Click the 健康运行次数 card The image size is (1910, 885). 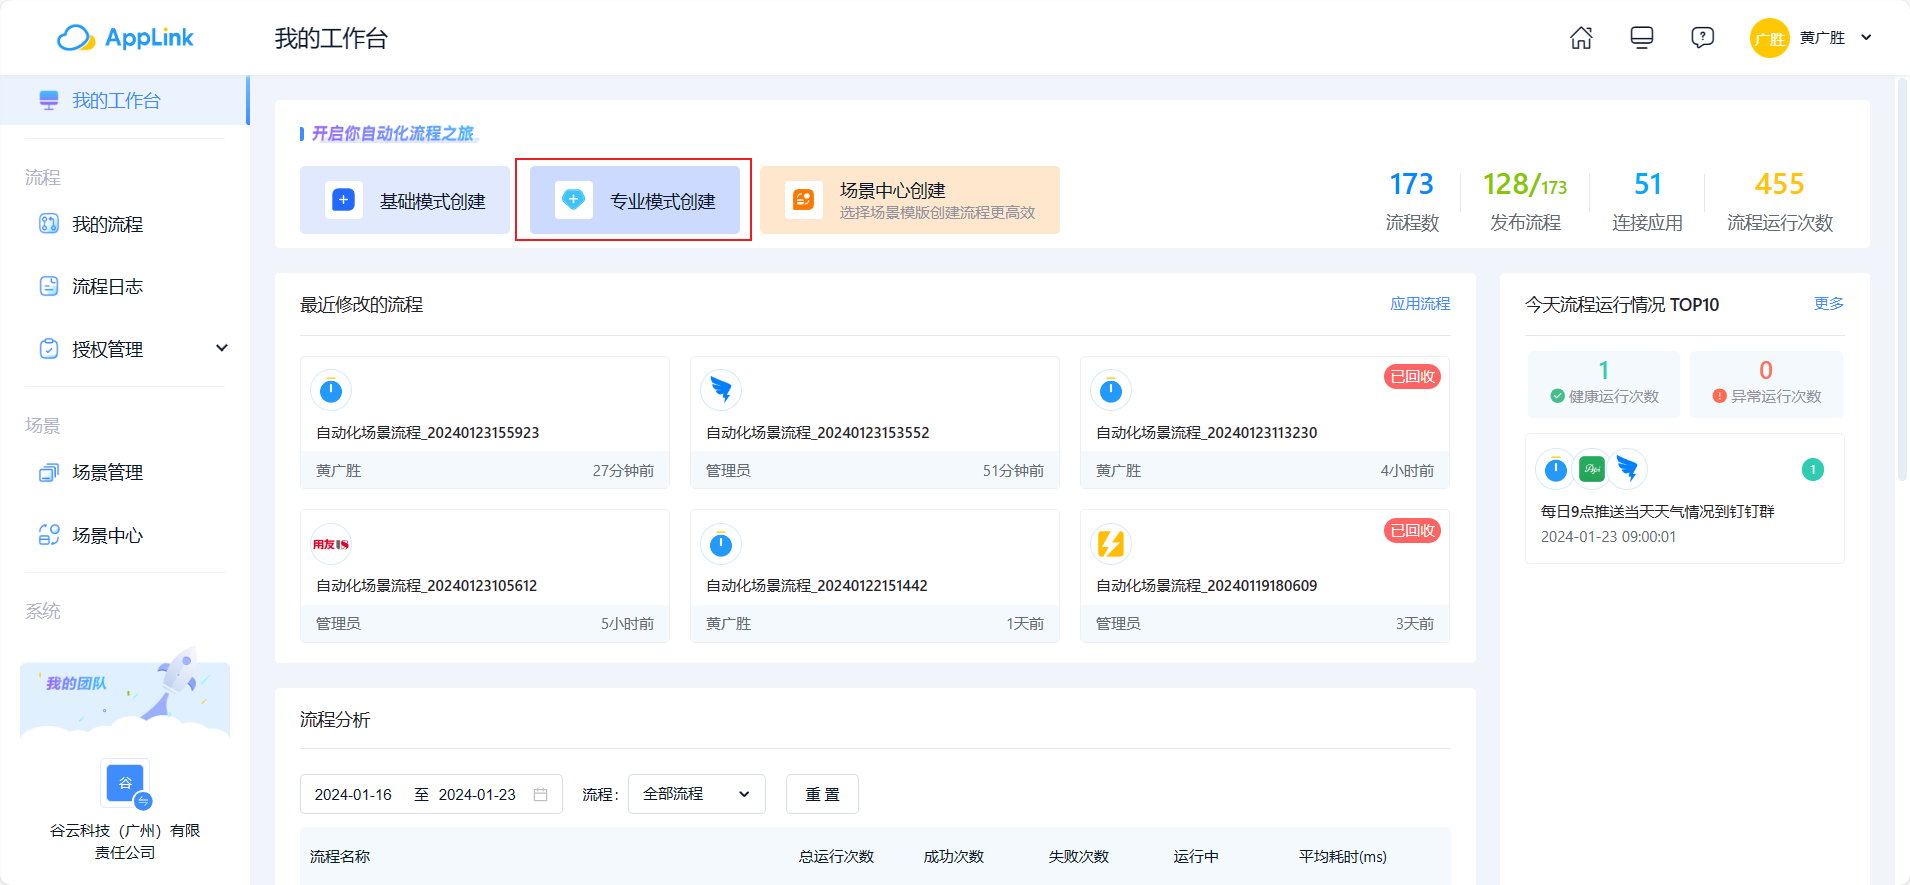point(1604,384)
